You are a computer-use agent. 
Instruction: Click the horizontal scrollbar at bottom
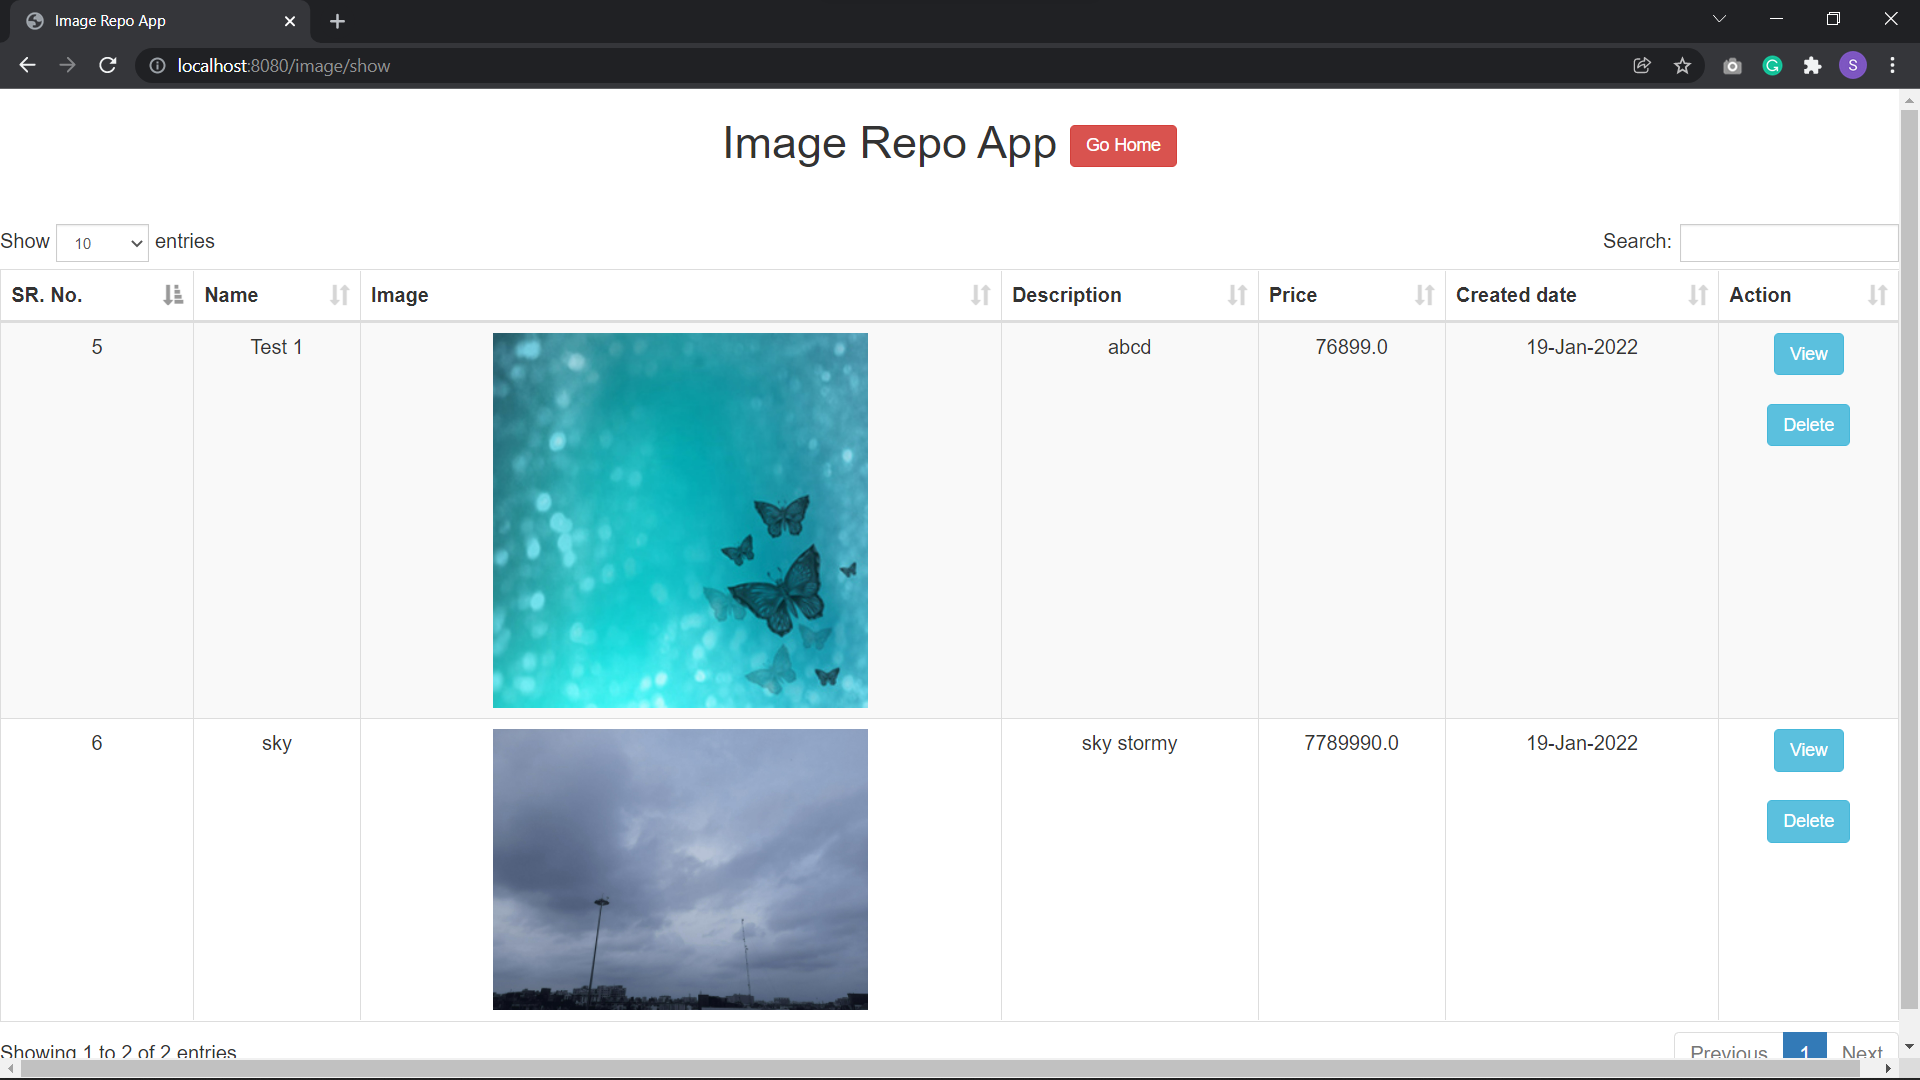tap(940, 1069)
